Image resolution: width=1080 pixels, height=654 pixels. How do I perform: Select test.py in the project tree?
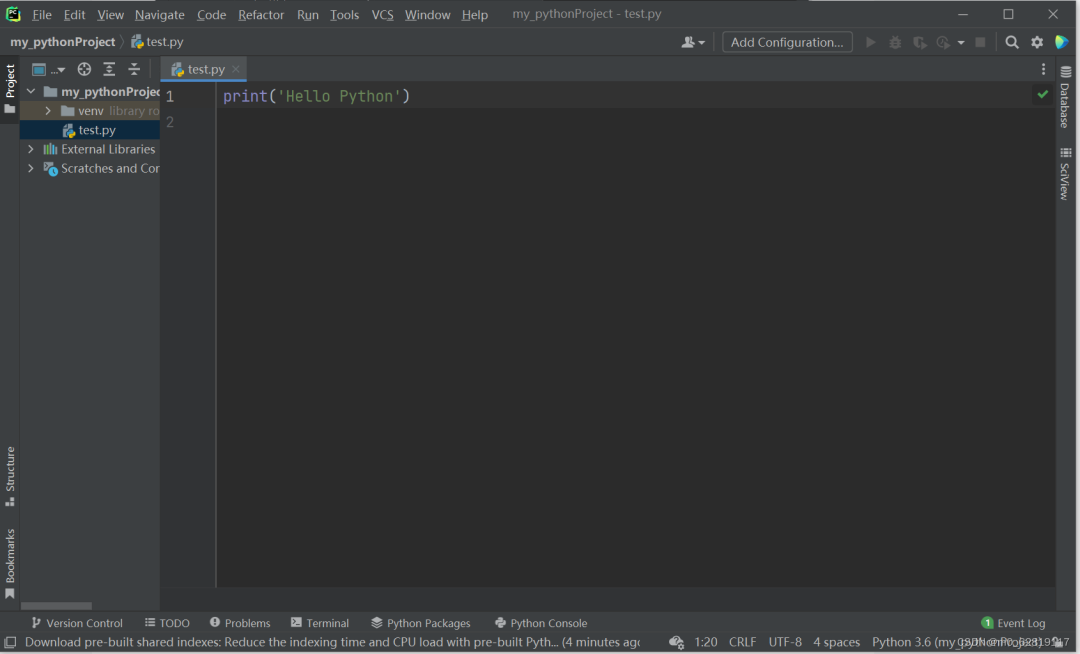tap(97, 130)
